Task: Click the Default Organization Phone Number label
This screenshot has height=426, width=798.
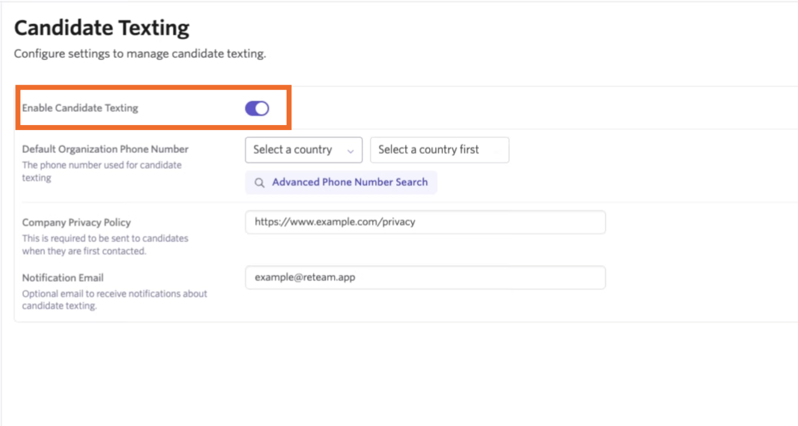Action: pyautogui.click(x=105, y=149)
